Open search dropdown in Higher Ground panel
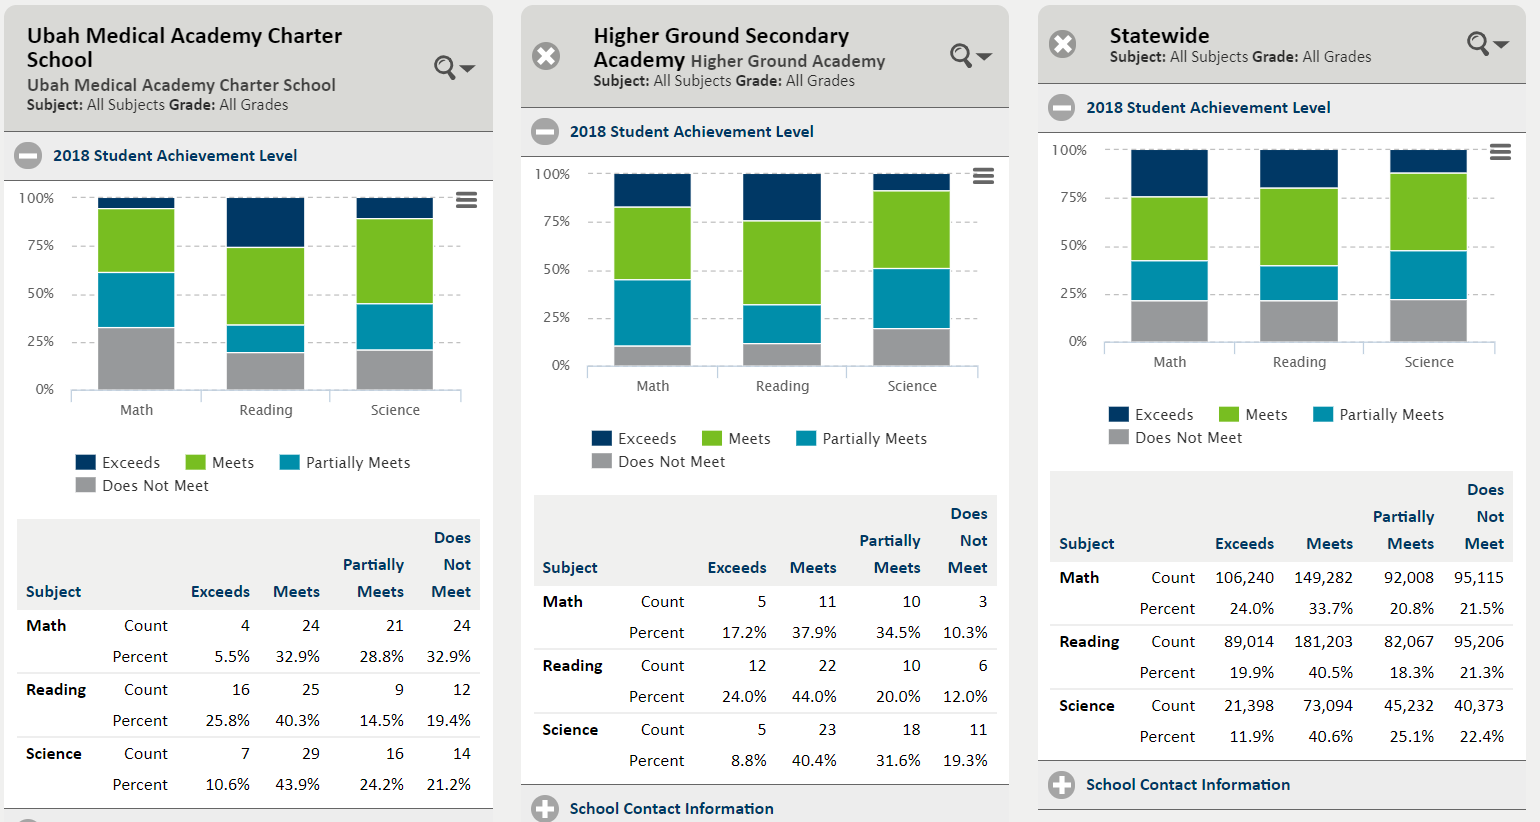Image resolution: width=1540 pixels, height=822 pixels. [970, 56]
